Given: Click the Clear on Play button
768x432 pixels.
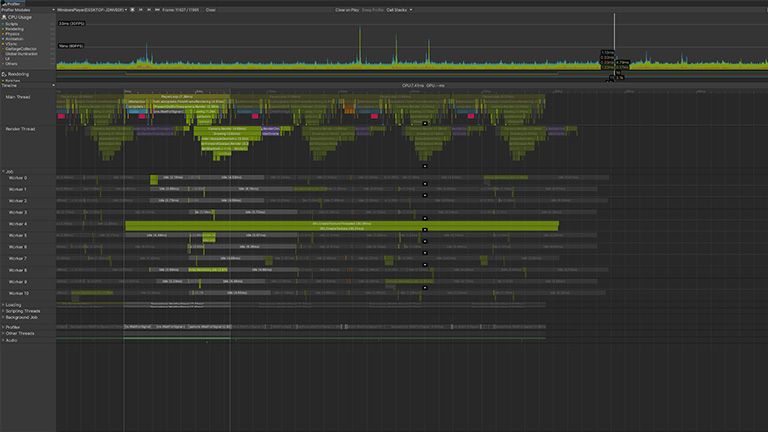Looking at the screenshot, I should pos(348,10).
